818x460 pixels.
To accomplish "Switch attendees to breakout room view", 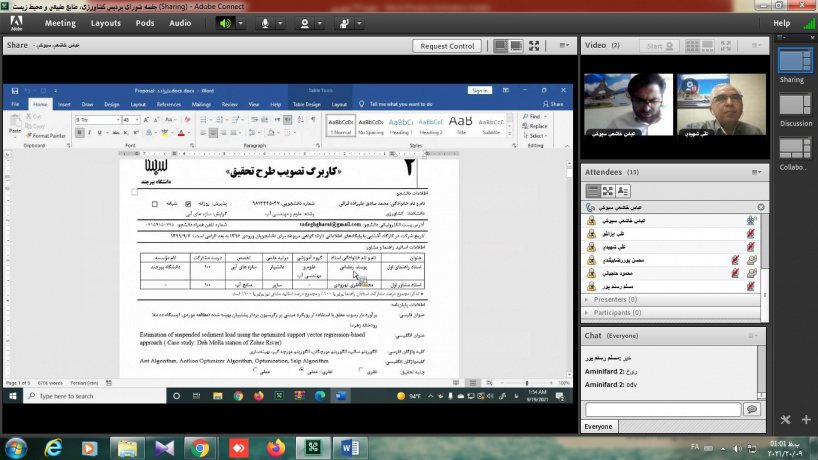I will pyautogui.click(x=608, y=190).
